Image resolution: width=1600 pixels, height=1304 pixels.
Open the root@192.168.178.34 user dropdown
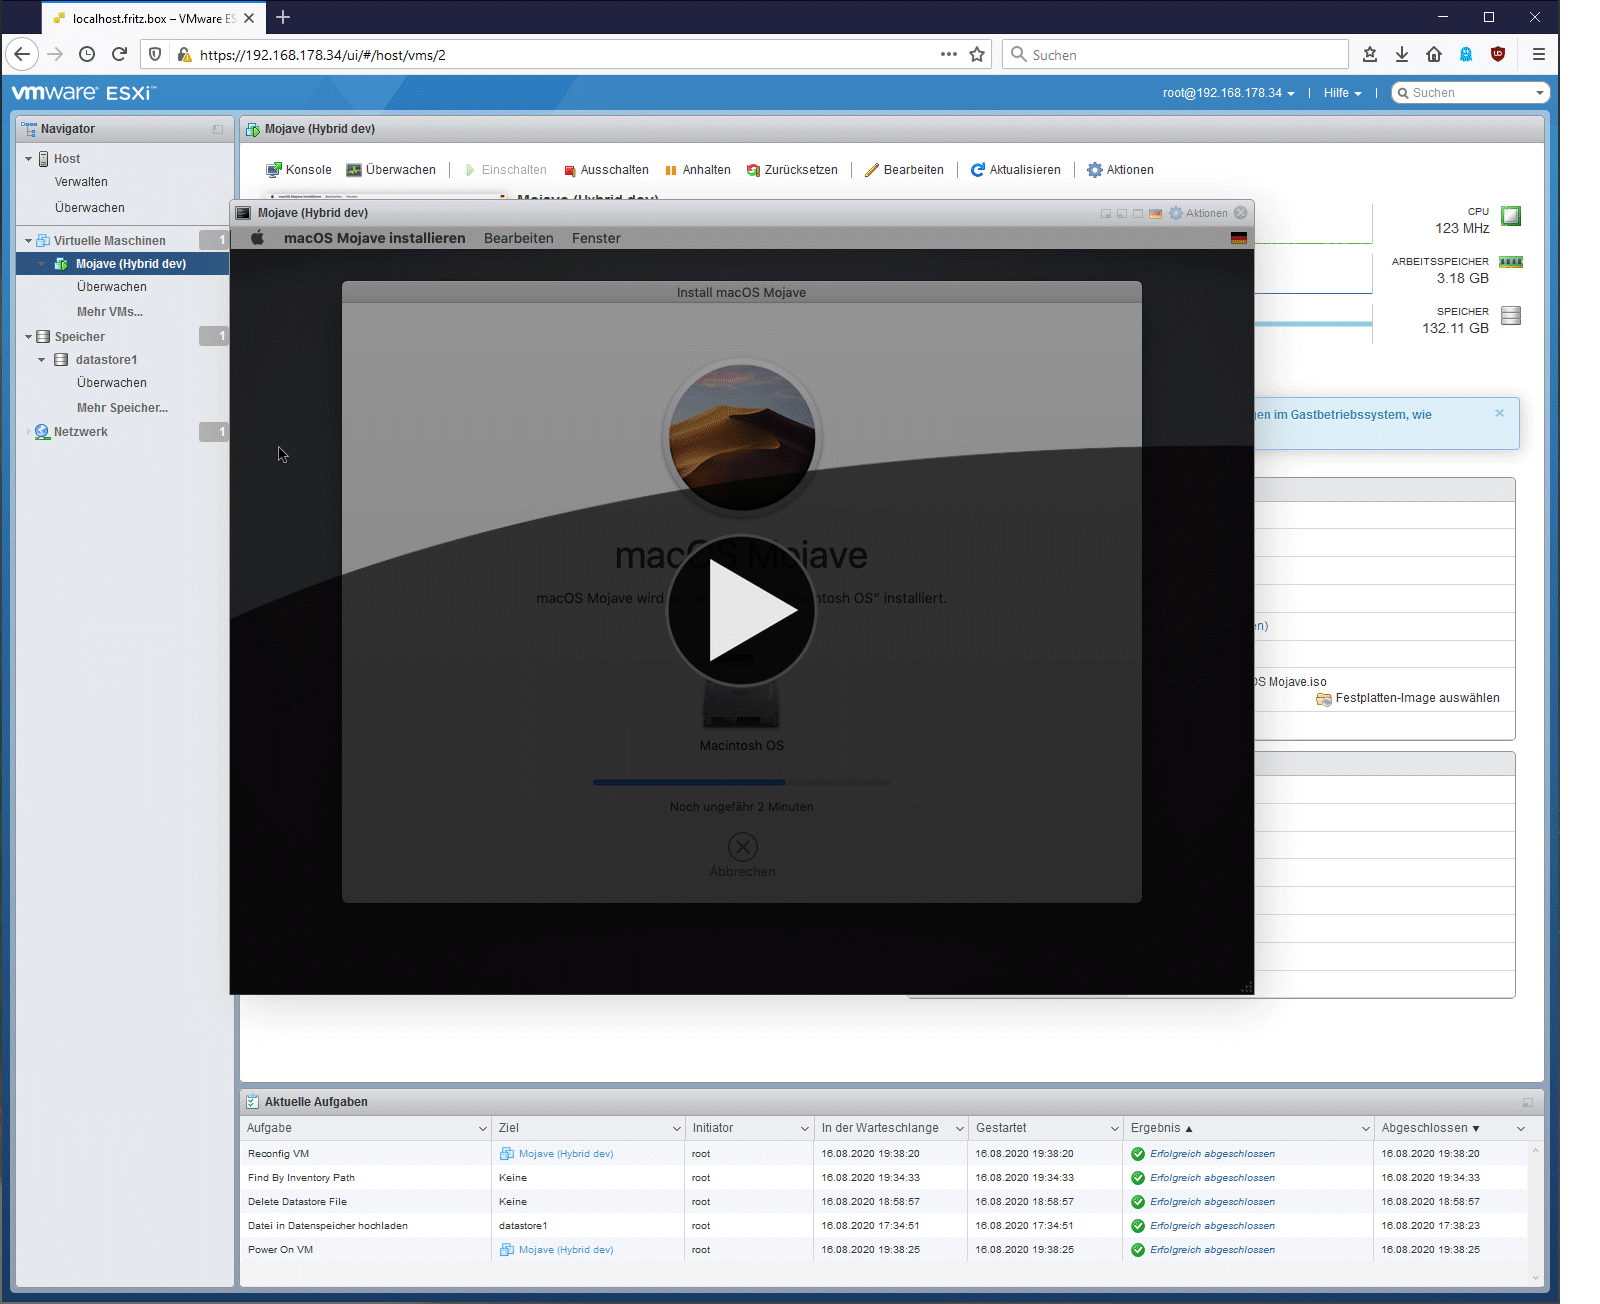(1228, 93)
